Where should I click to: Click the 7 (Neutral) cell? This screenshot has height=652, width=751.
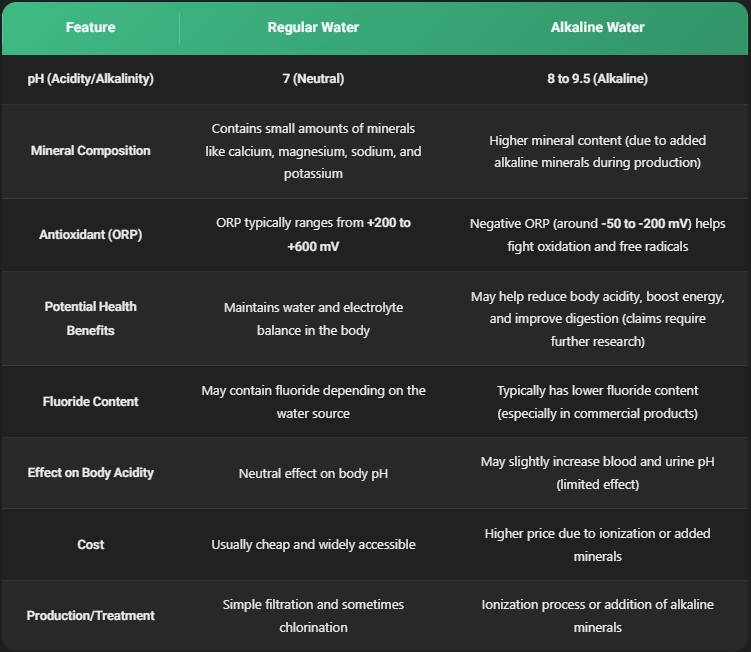tap(313, 79)
